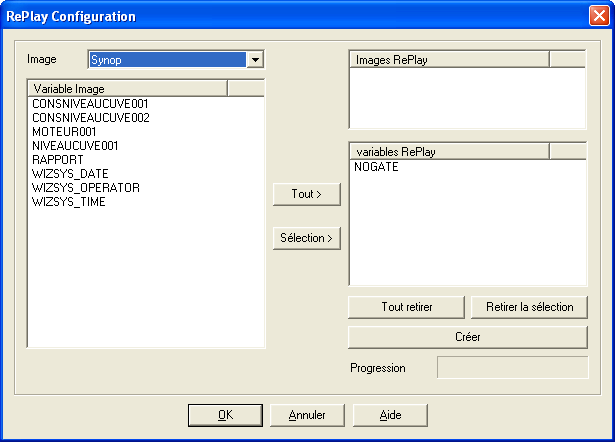This screenshot has width=615, height=442.
Task: Select CONSNIVEAUCUVE001 in variable list
Action: coord(90,104)
